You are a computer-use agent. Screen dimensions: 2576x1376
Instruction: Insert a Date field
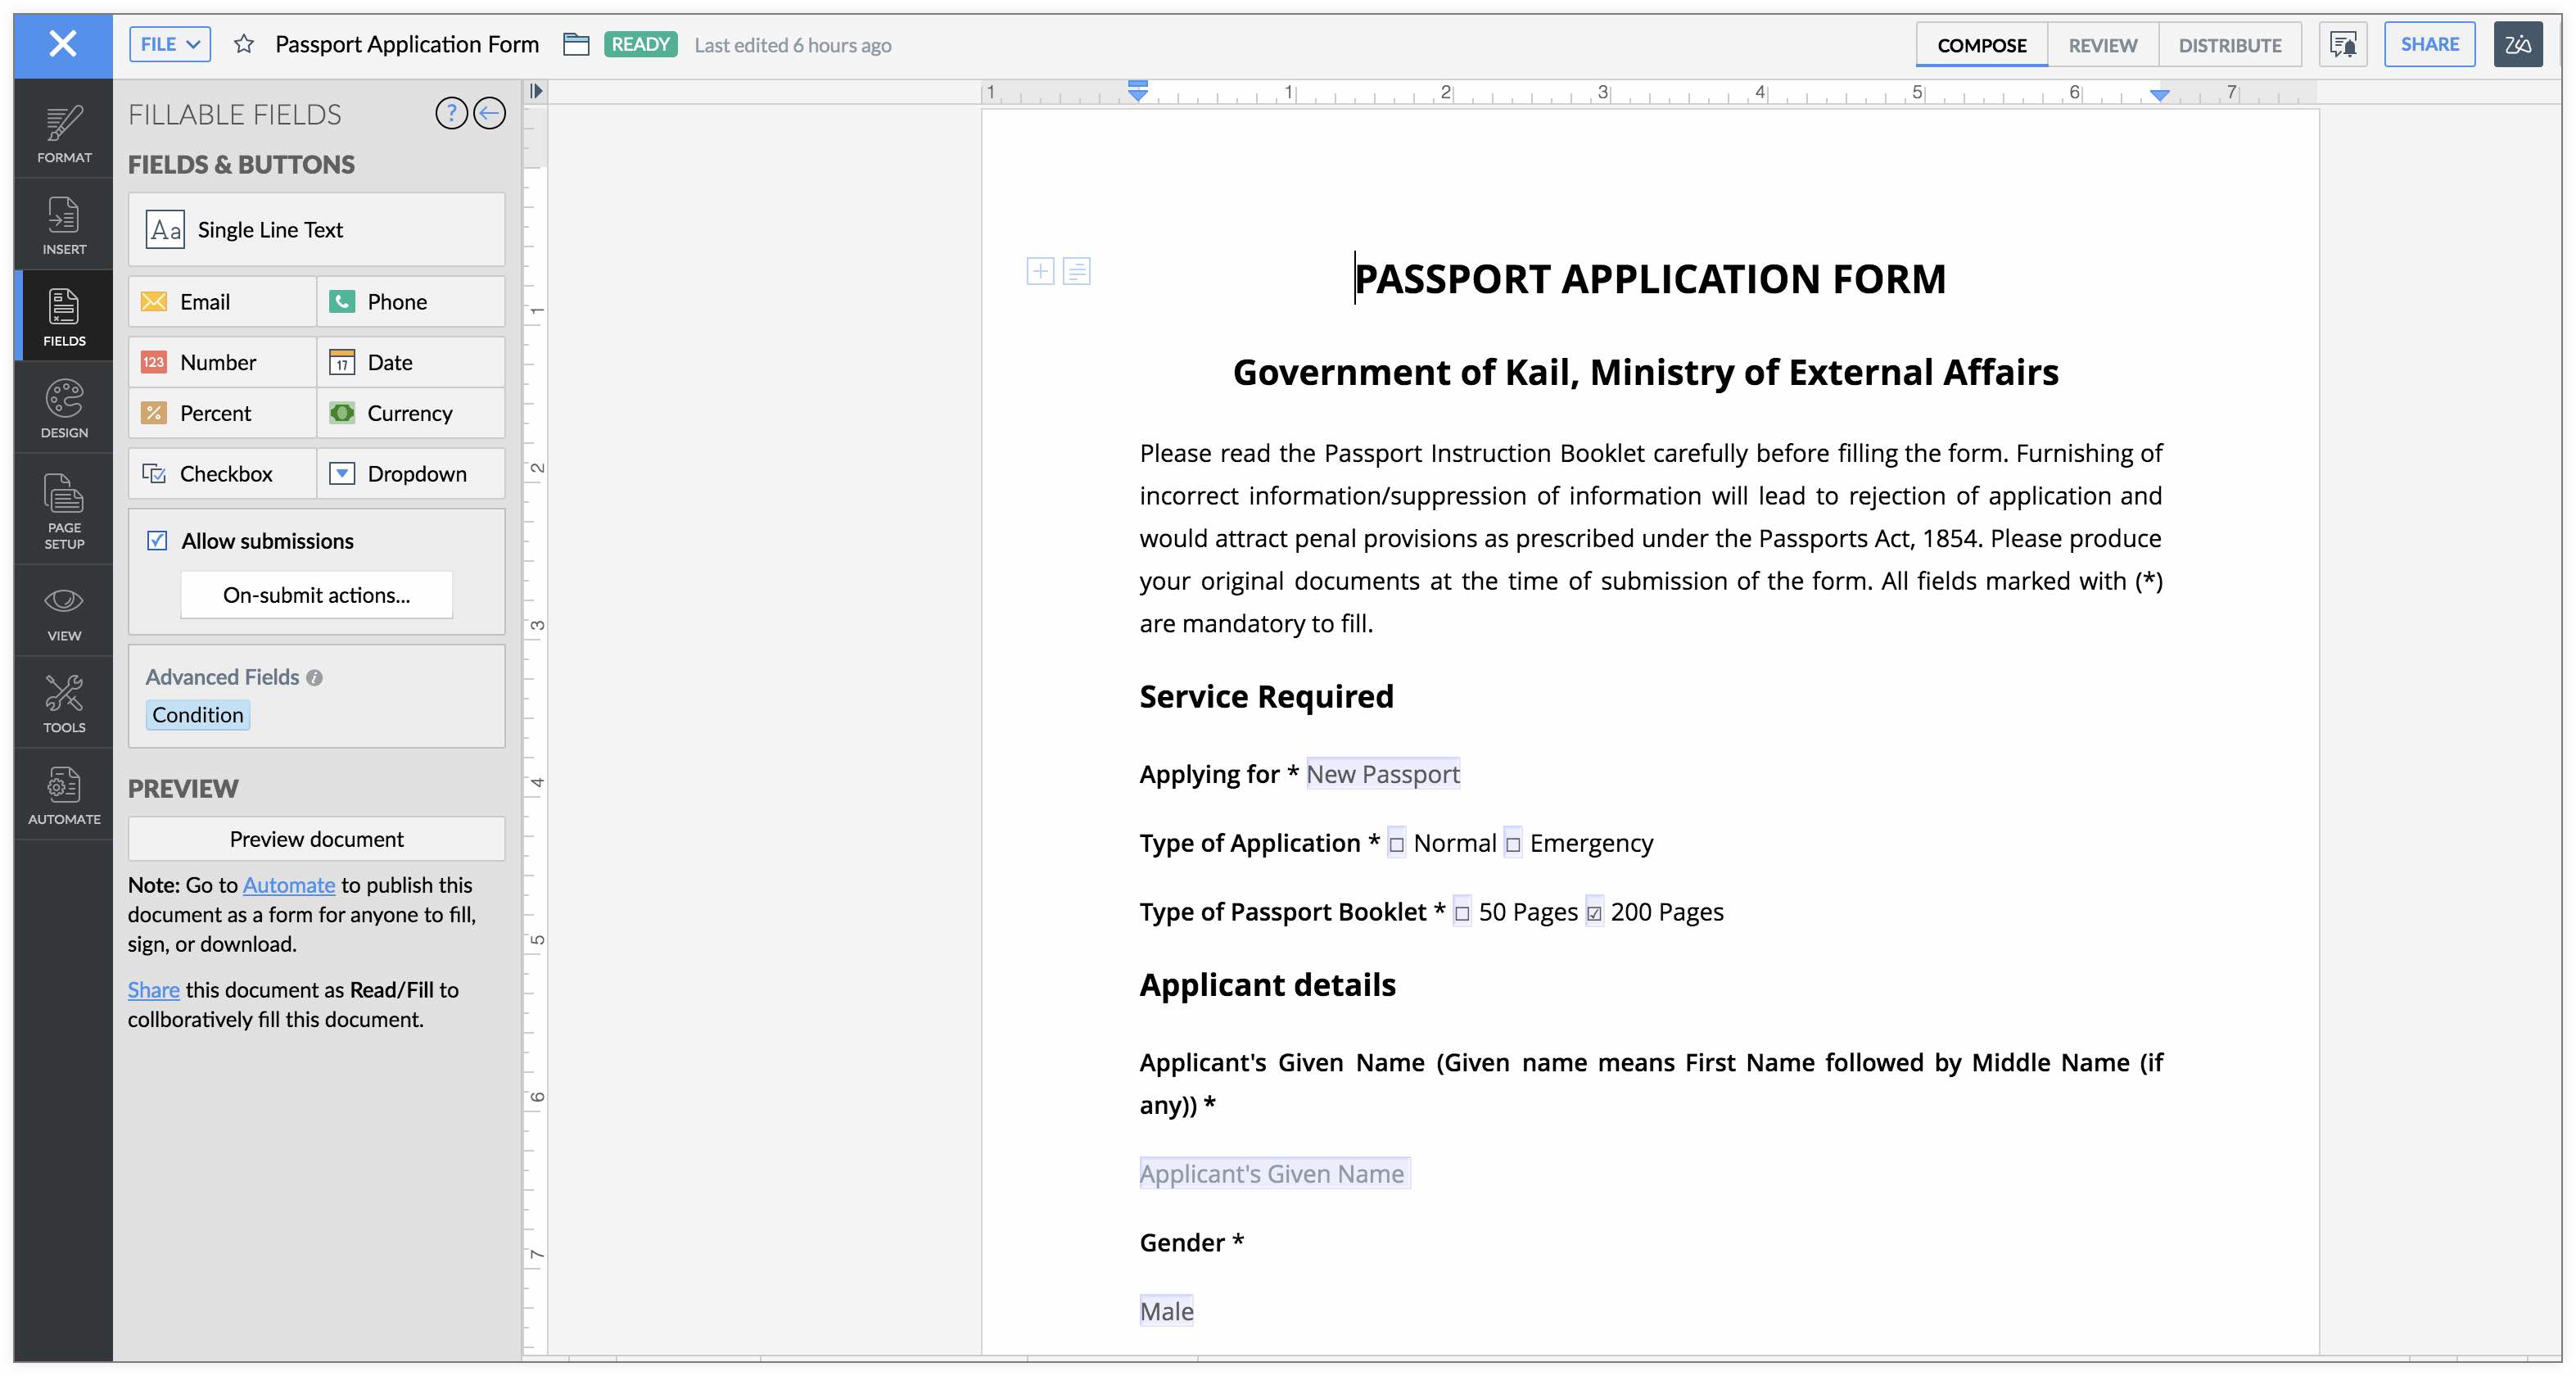410,362
